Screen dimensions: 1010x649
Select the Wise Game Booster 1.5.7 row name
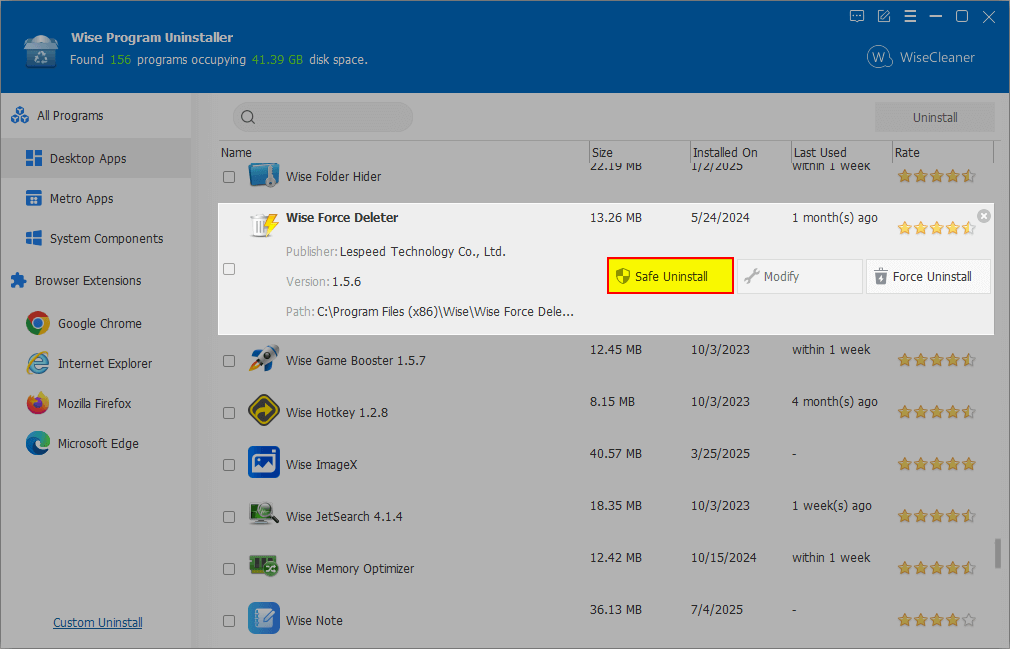(x=356, y=361)
